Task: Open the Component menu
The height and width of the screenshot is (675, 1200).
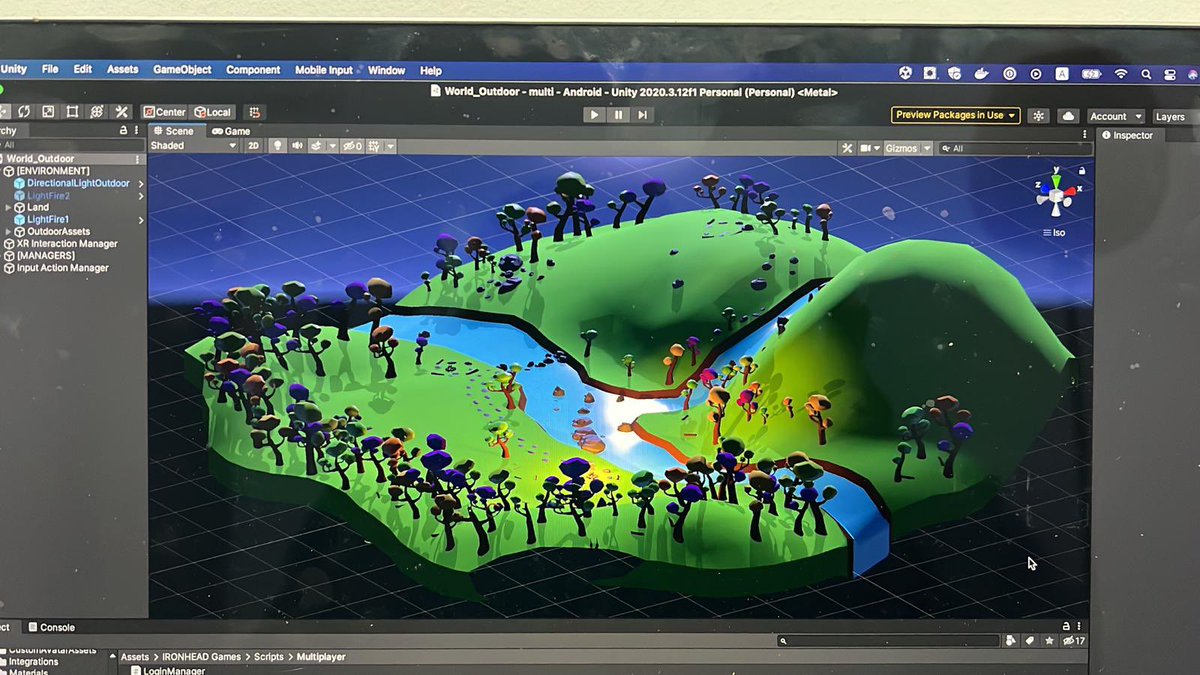Action: (253, 70)
